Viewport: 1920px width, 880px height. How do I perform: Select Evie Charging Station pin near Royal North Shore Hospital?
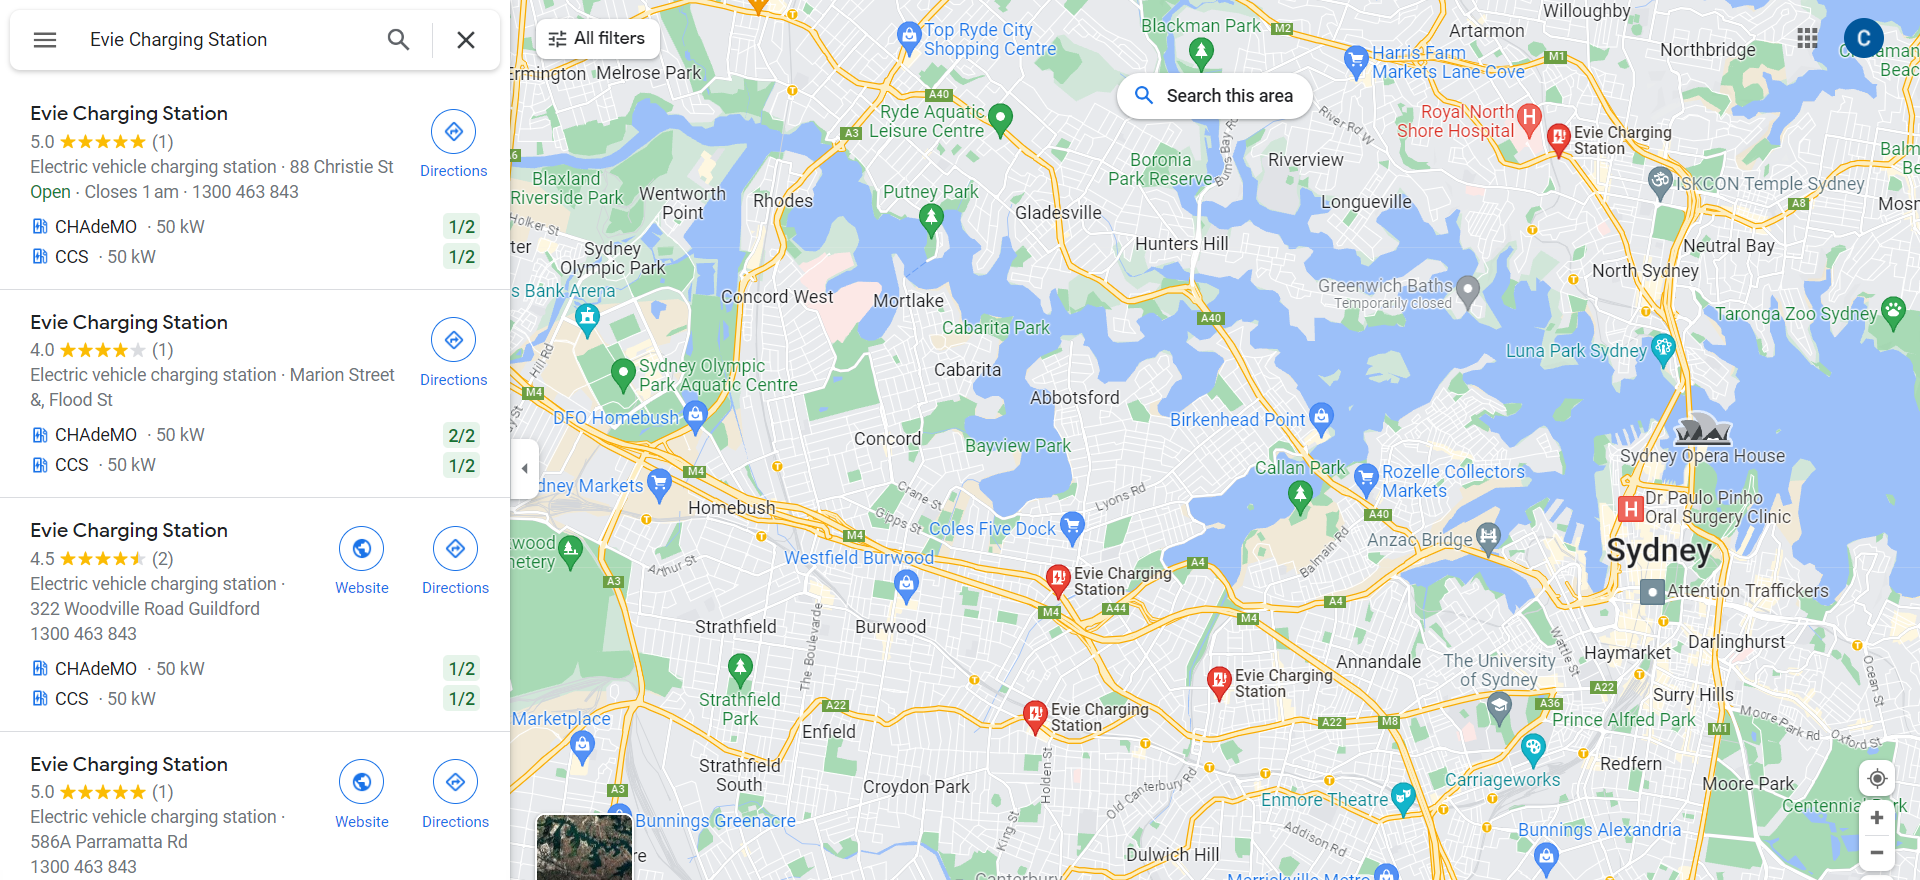(1558, 138)
